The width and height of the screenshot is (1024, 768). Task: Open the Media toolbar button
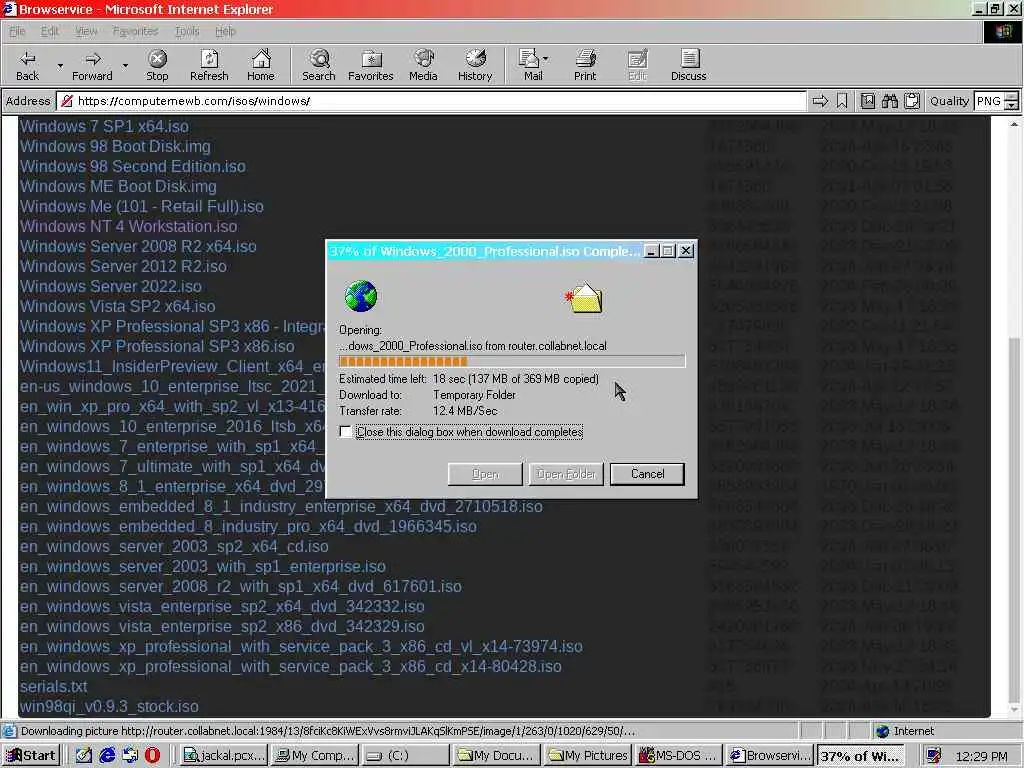(423, 65)
